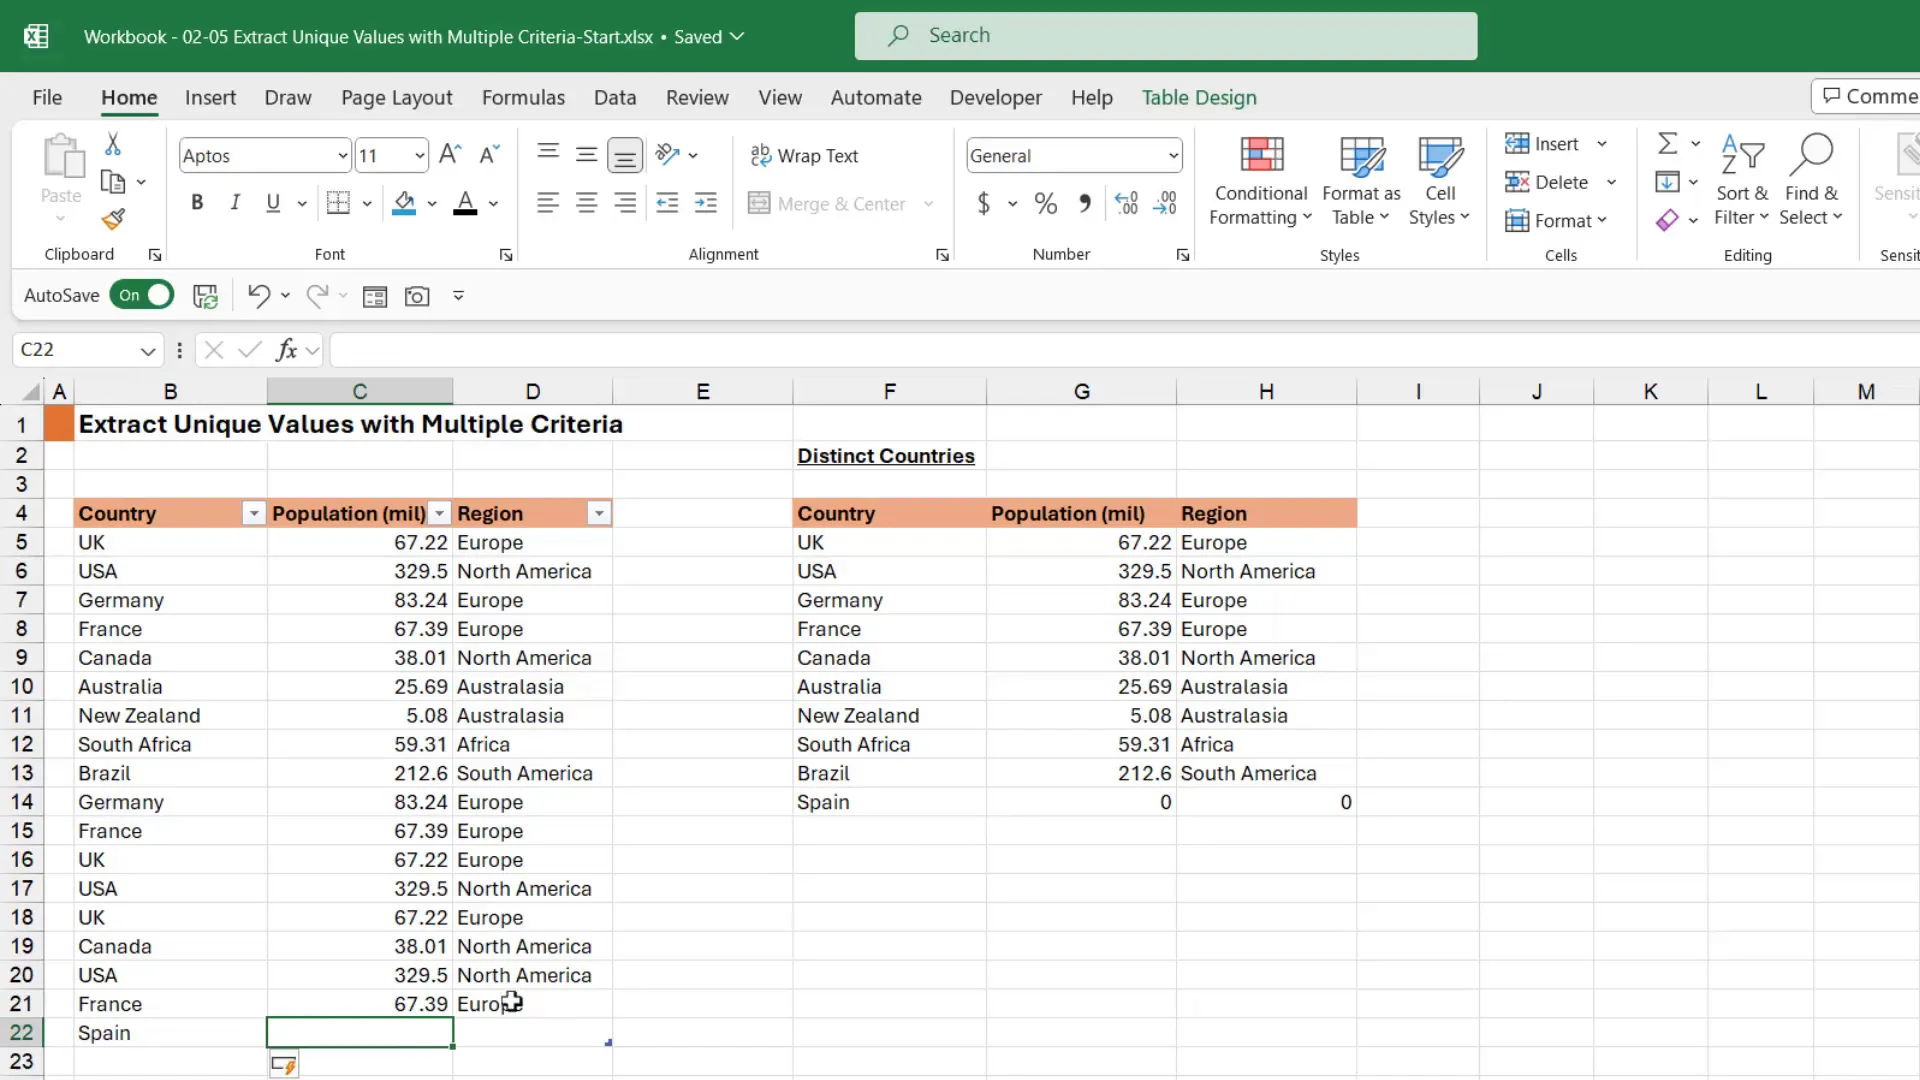
Task: Open Table Design tab
Action: 1199,97
